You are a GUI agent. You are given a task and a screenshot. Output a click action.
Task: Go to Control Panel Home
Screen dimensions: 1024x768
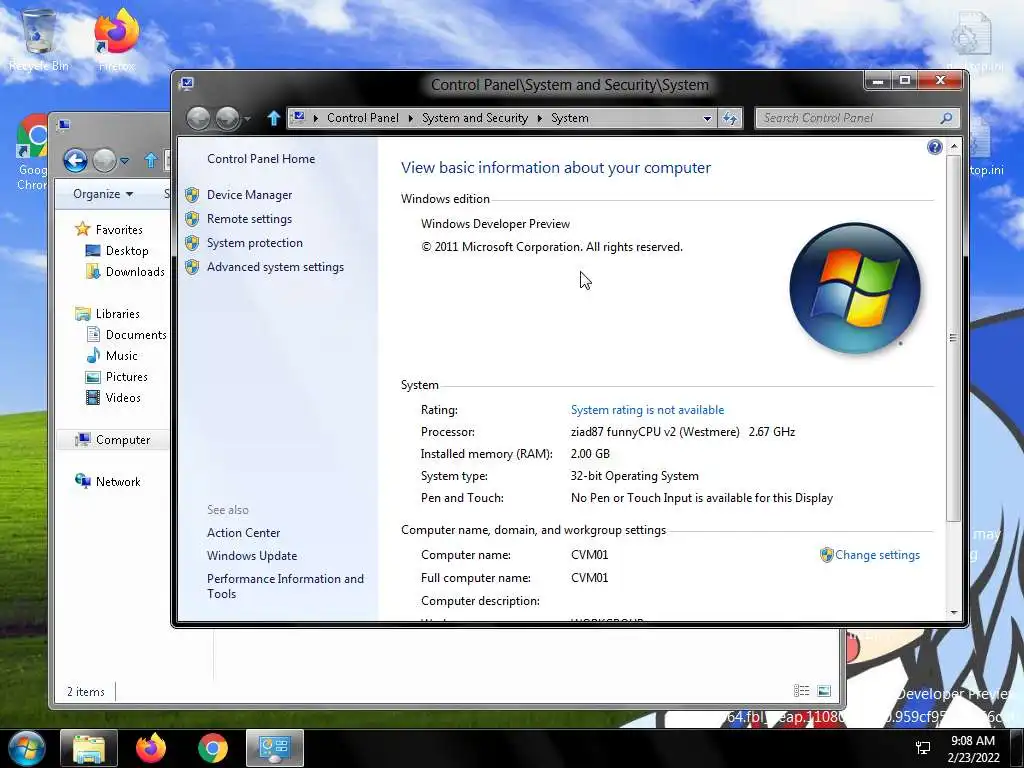pos(261,159)
